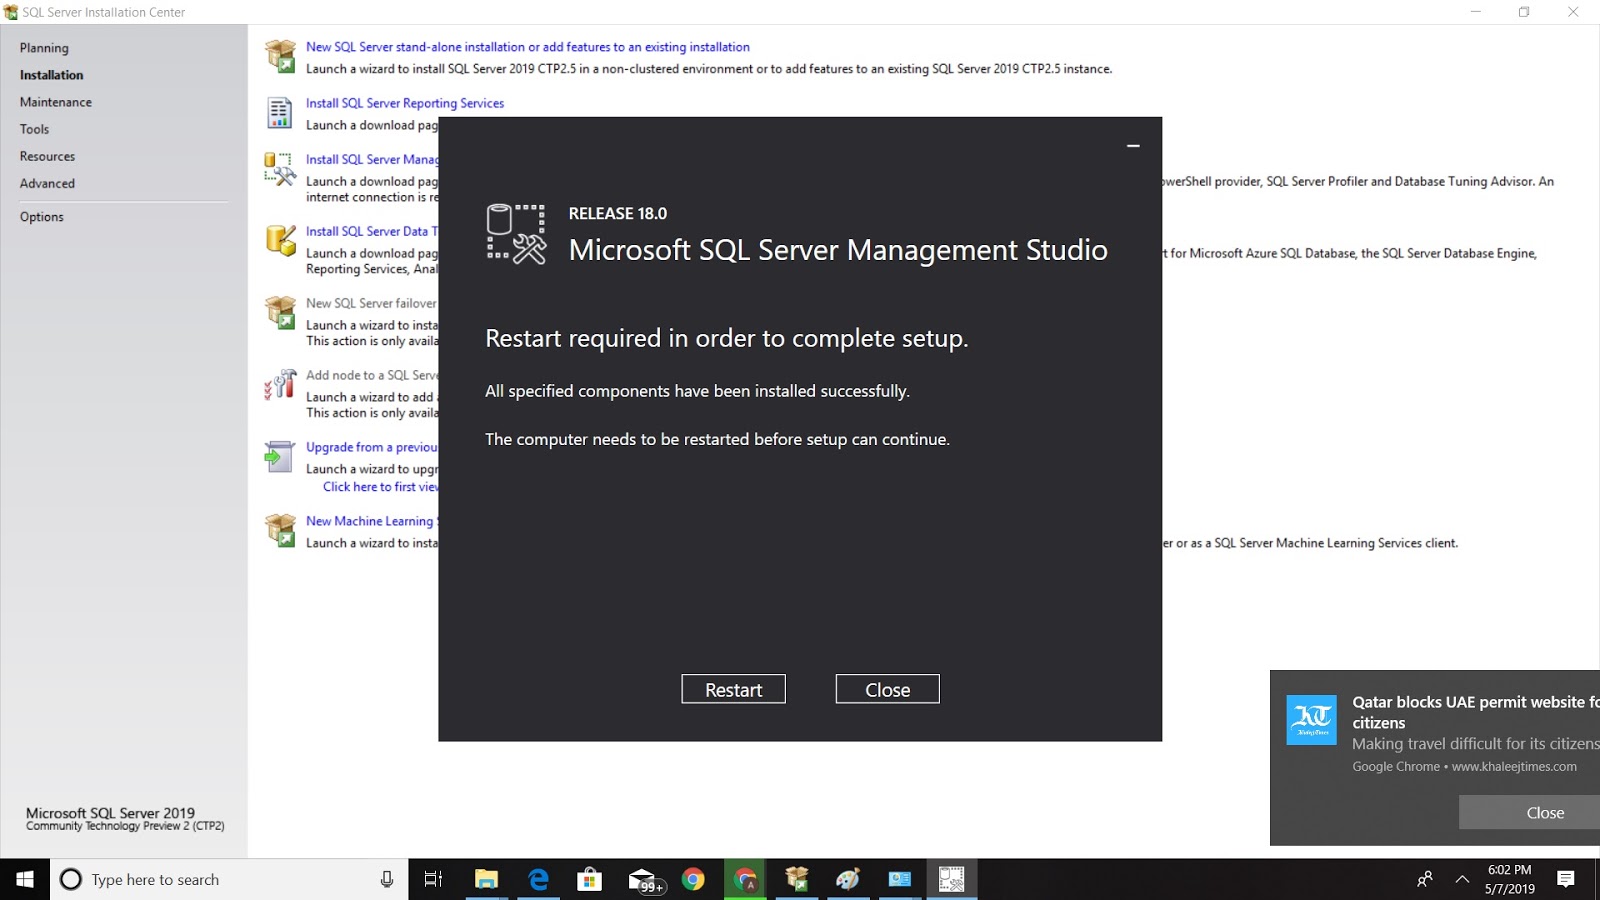Click Install SQL Server Management Tools link
This screenshot has width=1600, height=900.
tap(372, 159)
